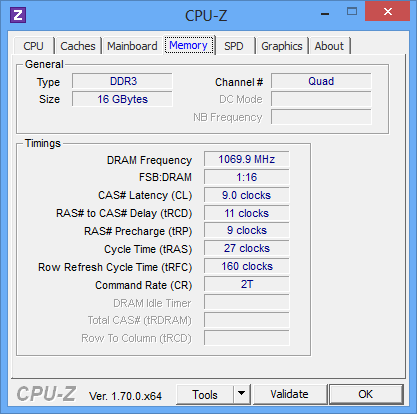Click the Memory tab
This screenshot has width=417, height=414.
click(189, 45)
